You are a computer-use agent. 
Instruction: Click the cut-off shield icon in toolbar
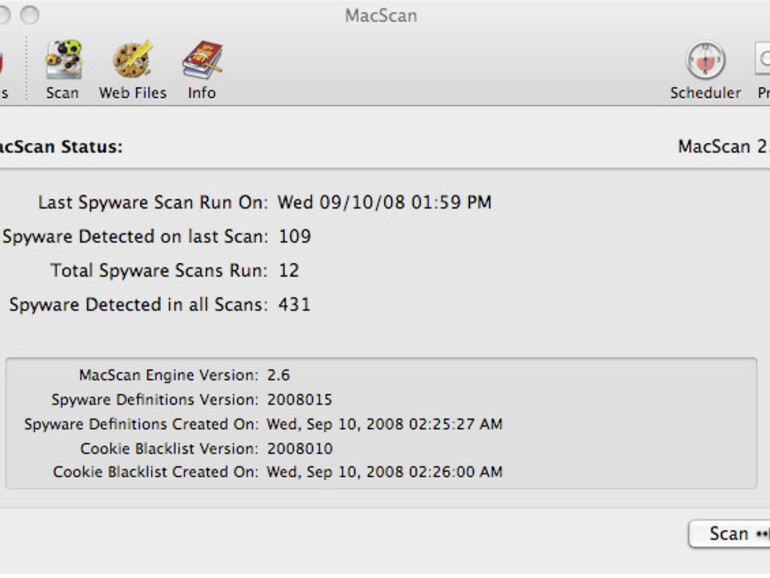(x=3, y=61)
